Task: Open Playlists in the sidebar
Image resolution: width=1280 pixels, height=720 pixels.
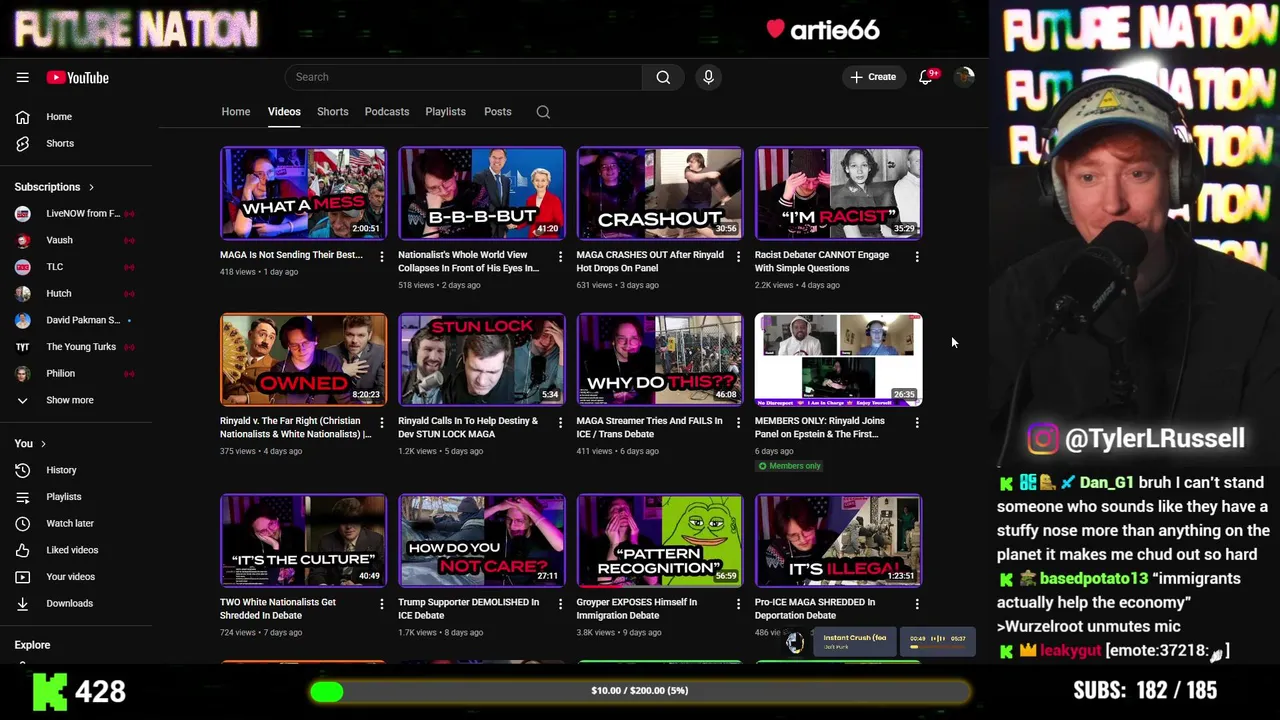Action: pos(76,497)
